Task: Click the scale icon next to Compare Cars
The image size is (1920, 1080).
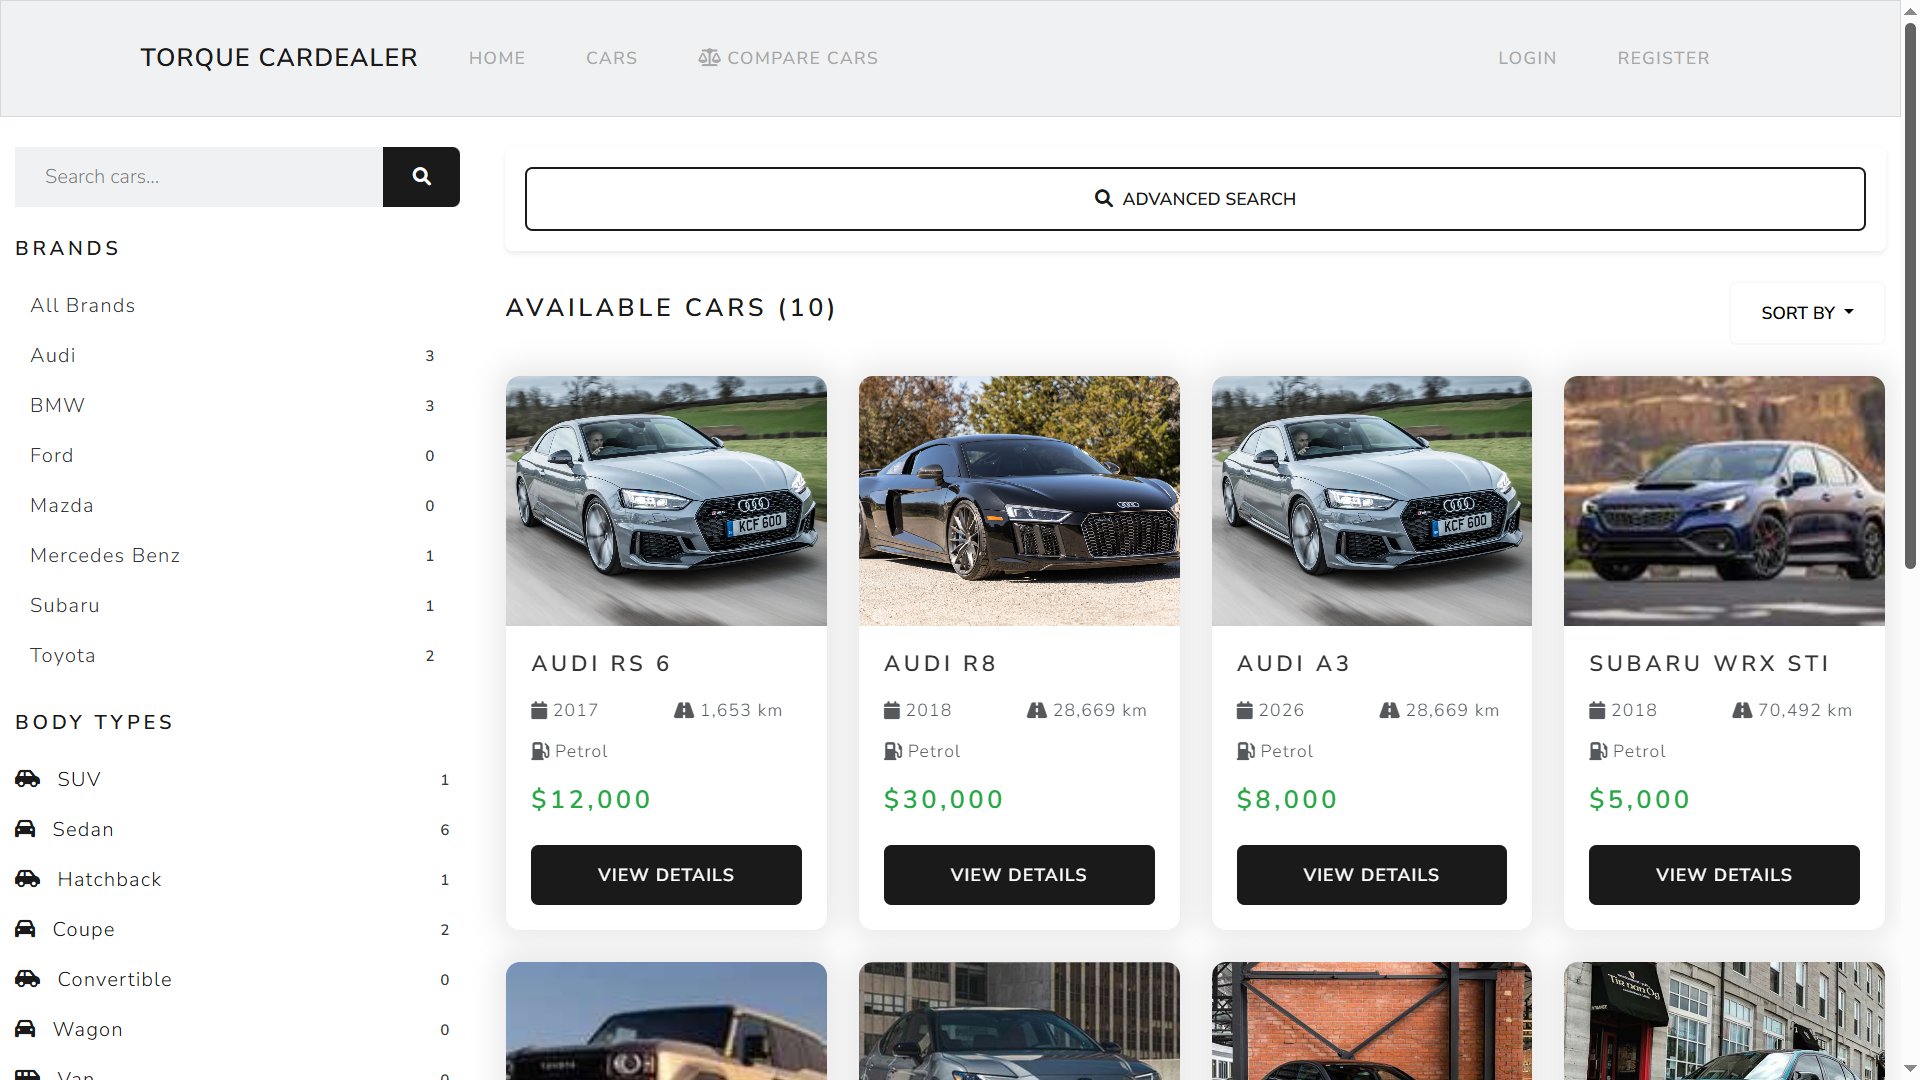Action: click(710, 58)
